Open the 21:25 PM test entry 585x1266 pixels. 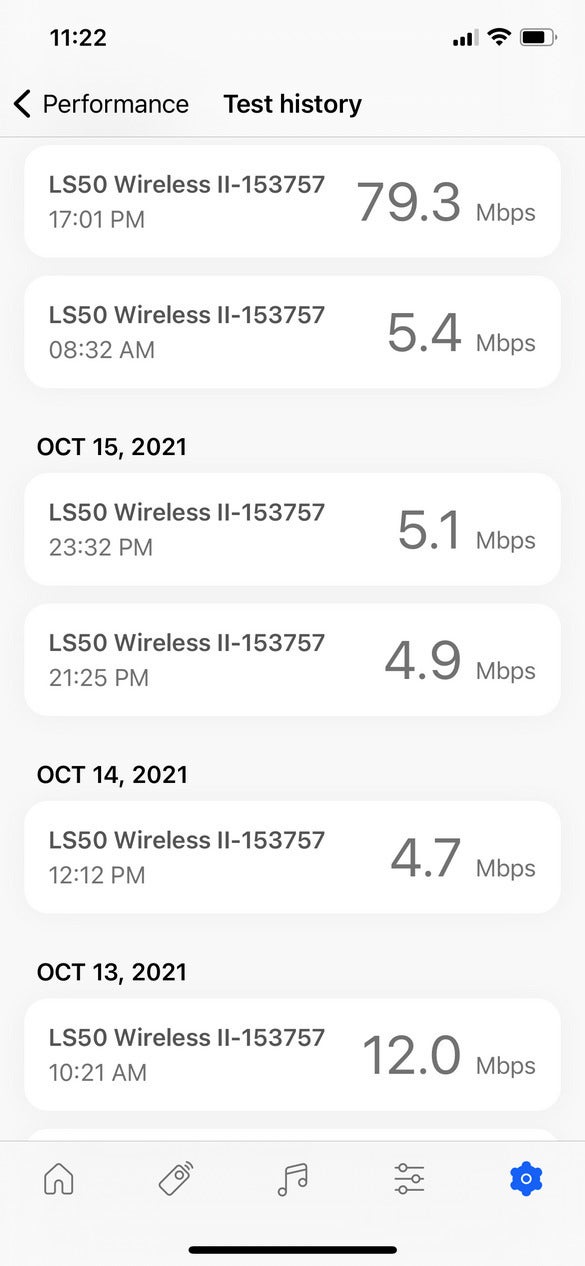pos(292,659)
